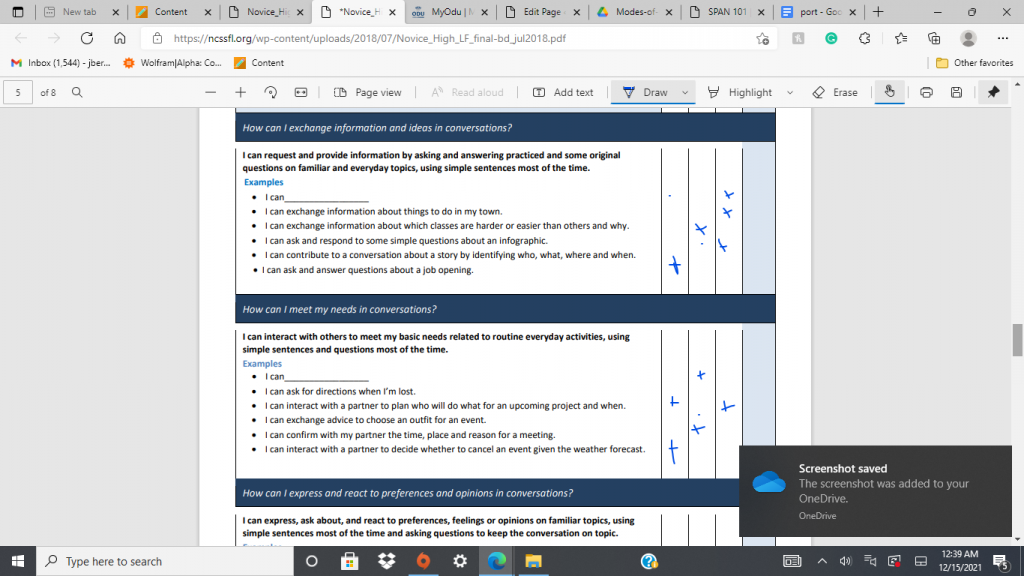1024x576 pixels.
Task: Unpin the PDF toolbar
Action: coord(993,93)
